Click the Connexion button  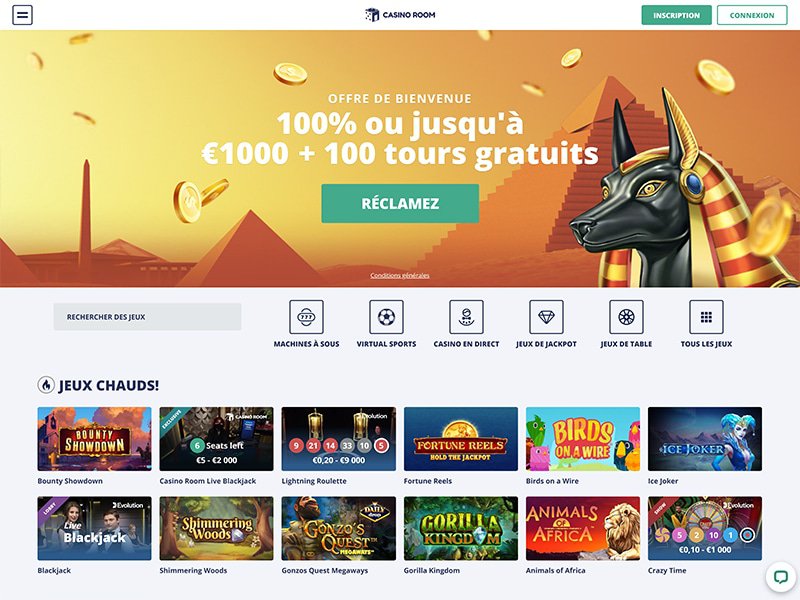click(x=752, y=15)
